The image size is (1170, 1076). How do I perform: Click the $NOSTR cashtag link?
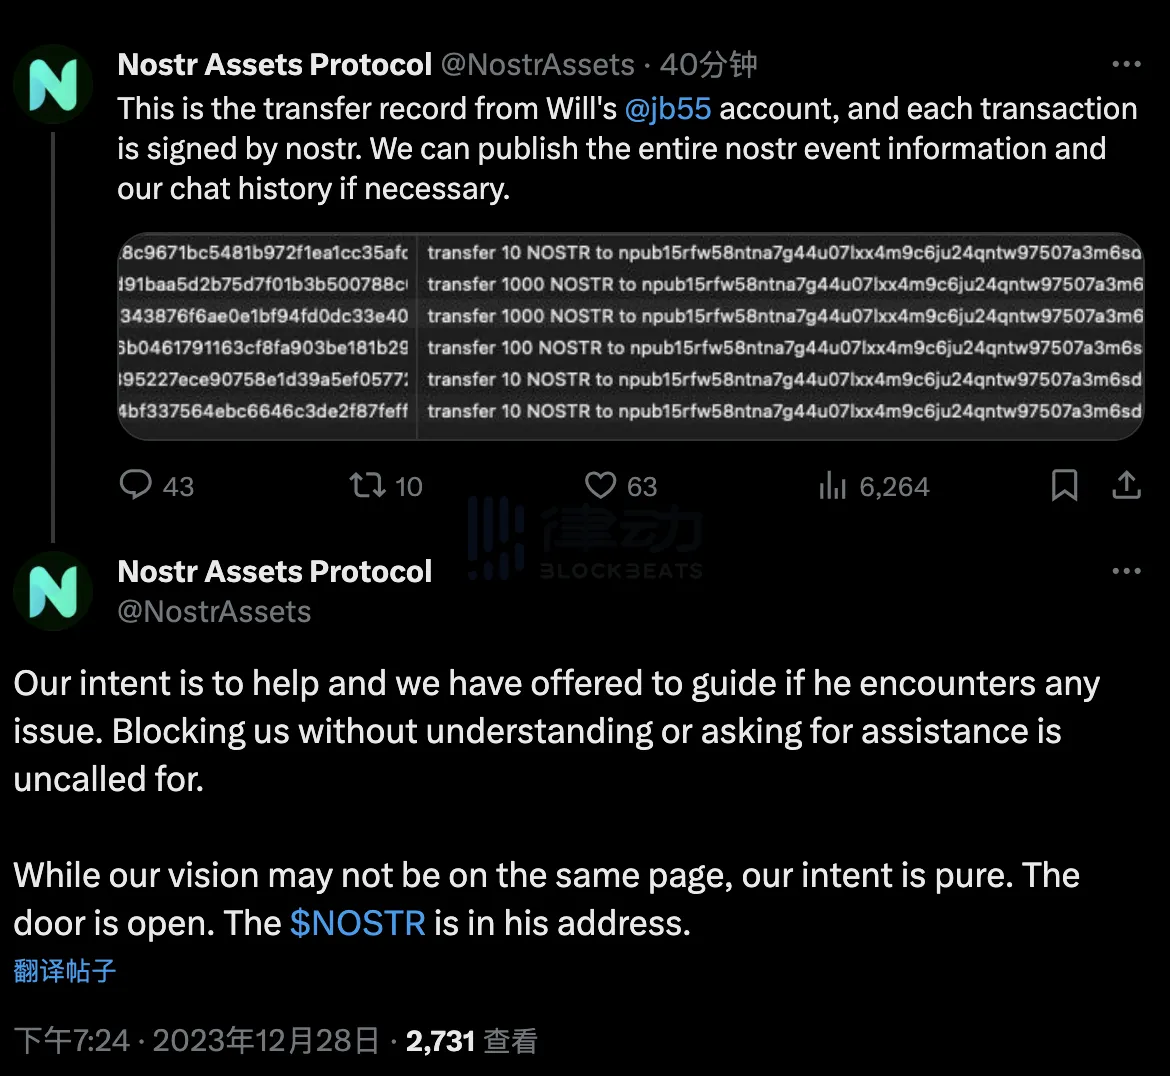[358, 922]
